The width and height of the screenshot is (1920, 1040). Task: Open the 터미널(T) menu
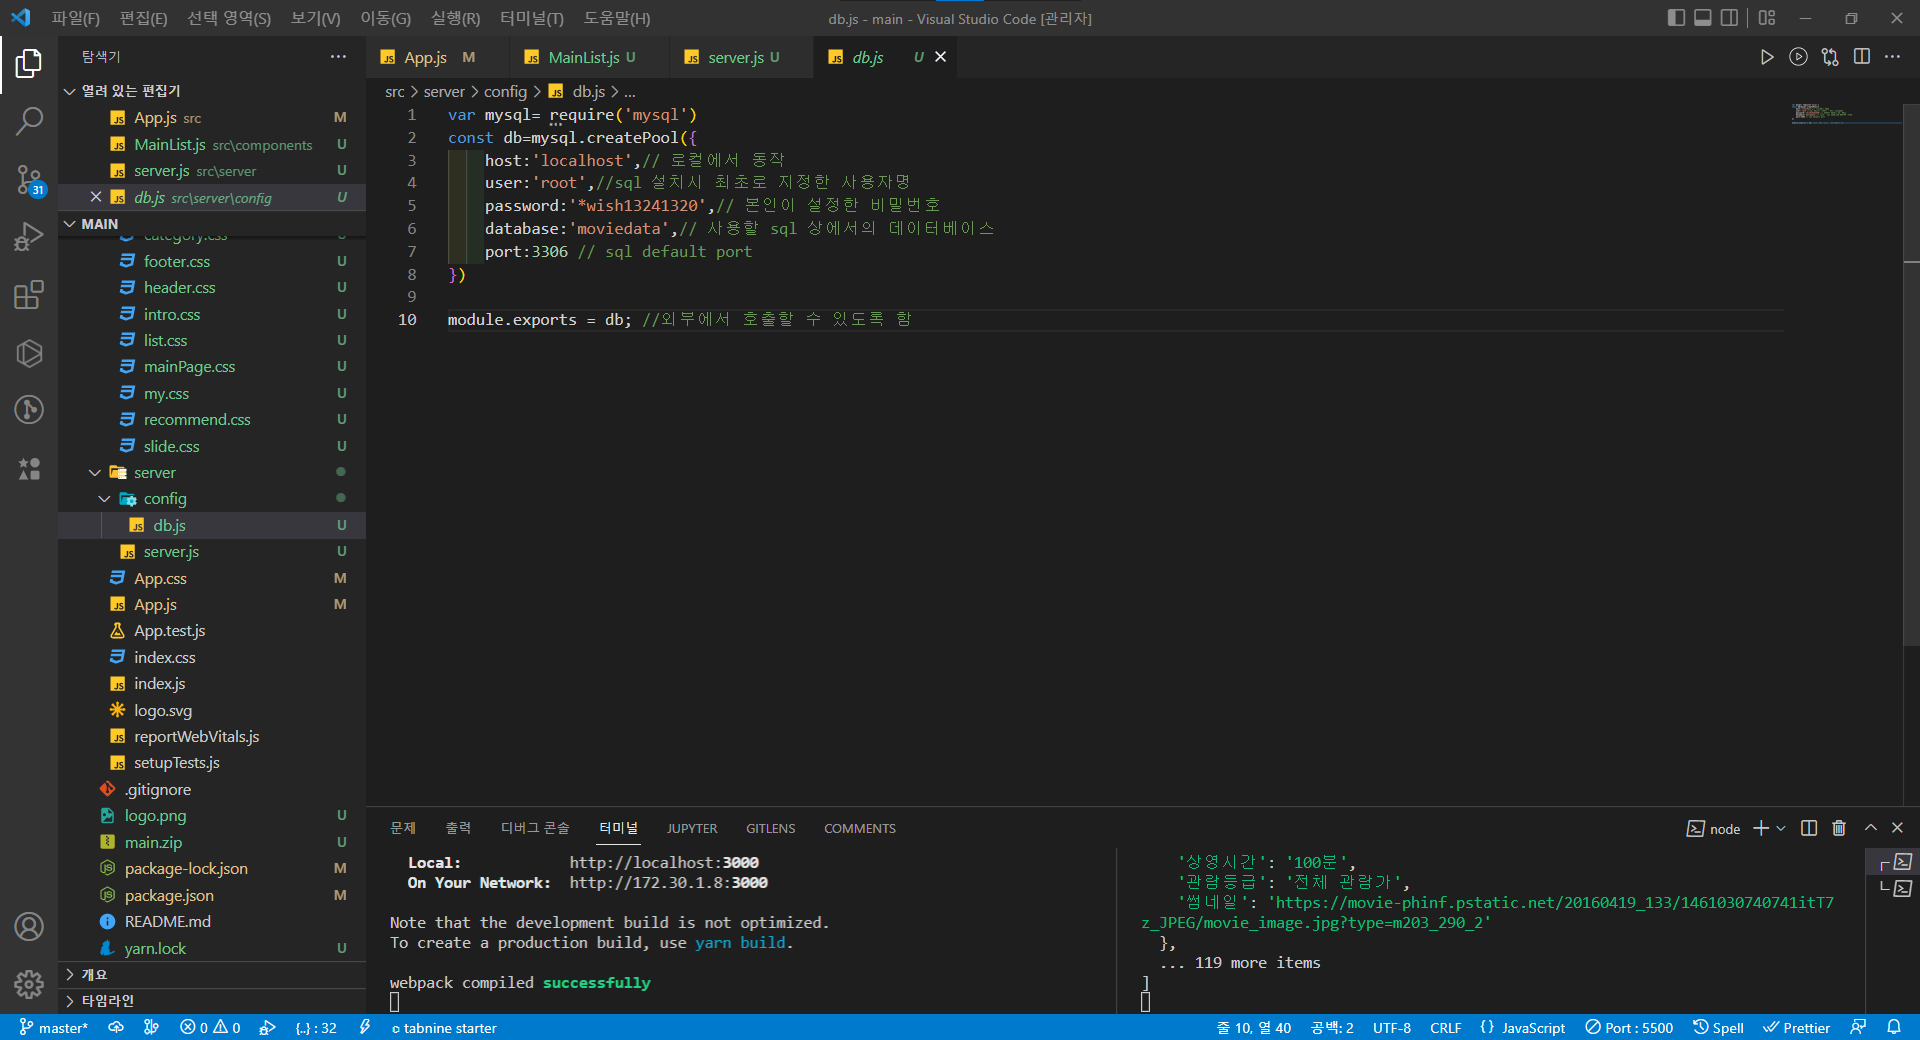pos(532,18)
